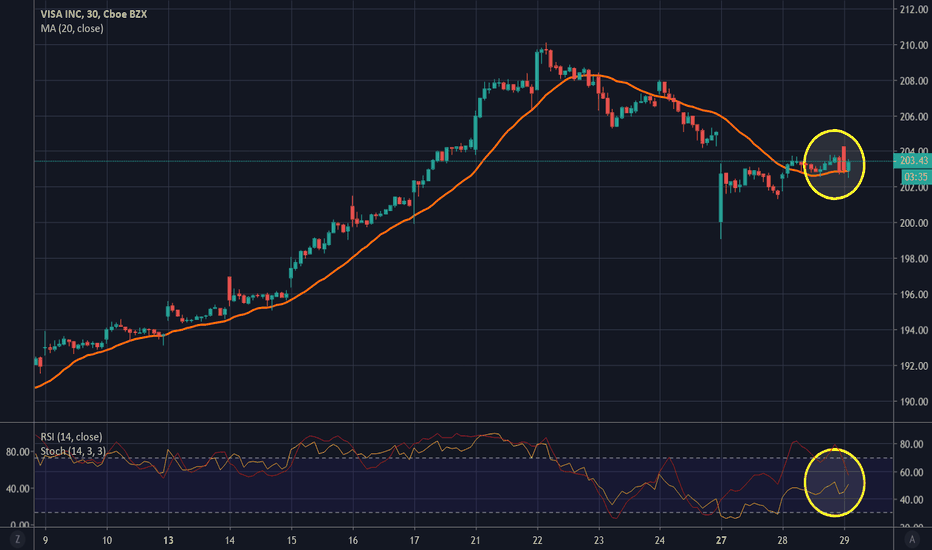Click date 29 on time axis
Viewport: 932px width, 550px height.
pos(844,540)
